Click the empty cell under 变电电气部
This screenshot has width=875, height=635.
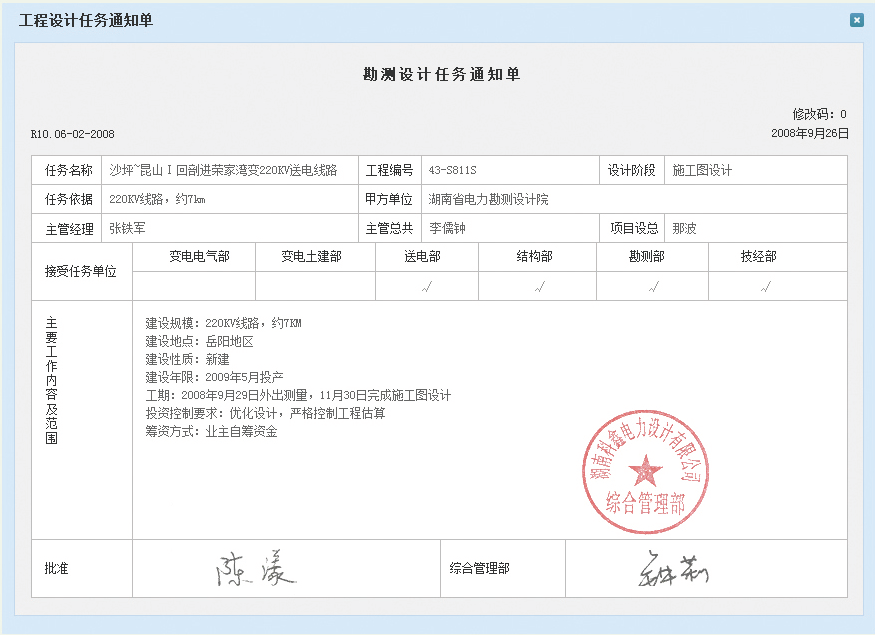point(194,287)
